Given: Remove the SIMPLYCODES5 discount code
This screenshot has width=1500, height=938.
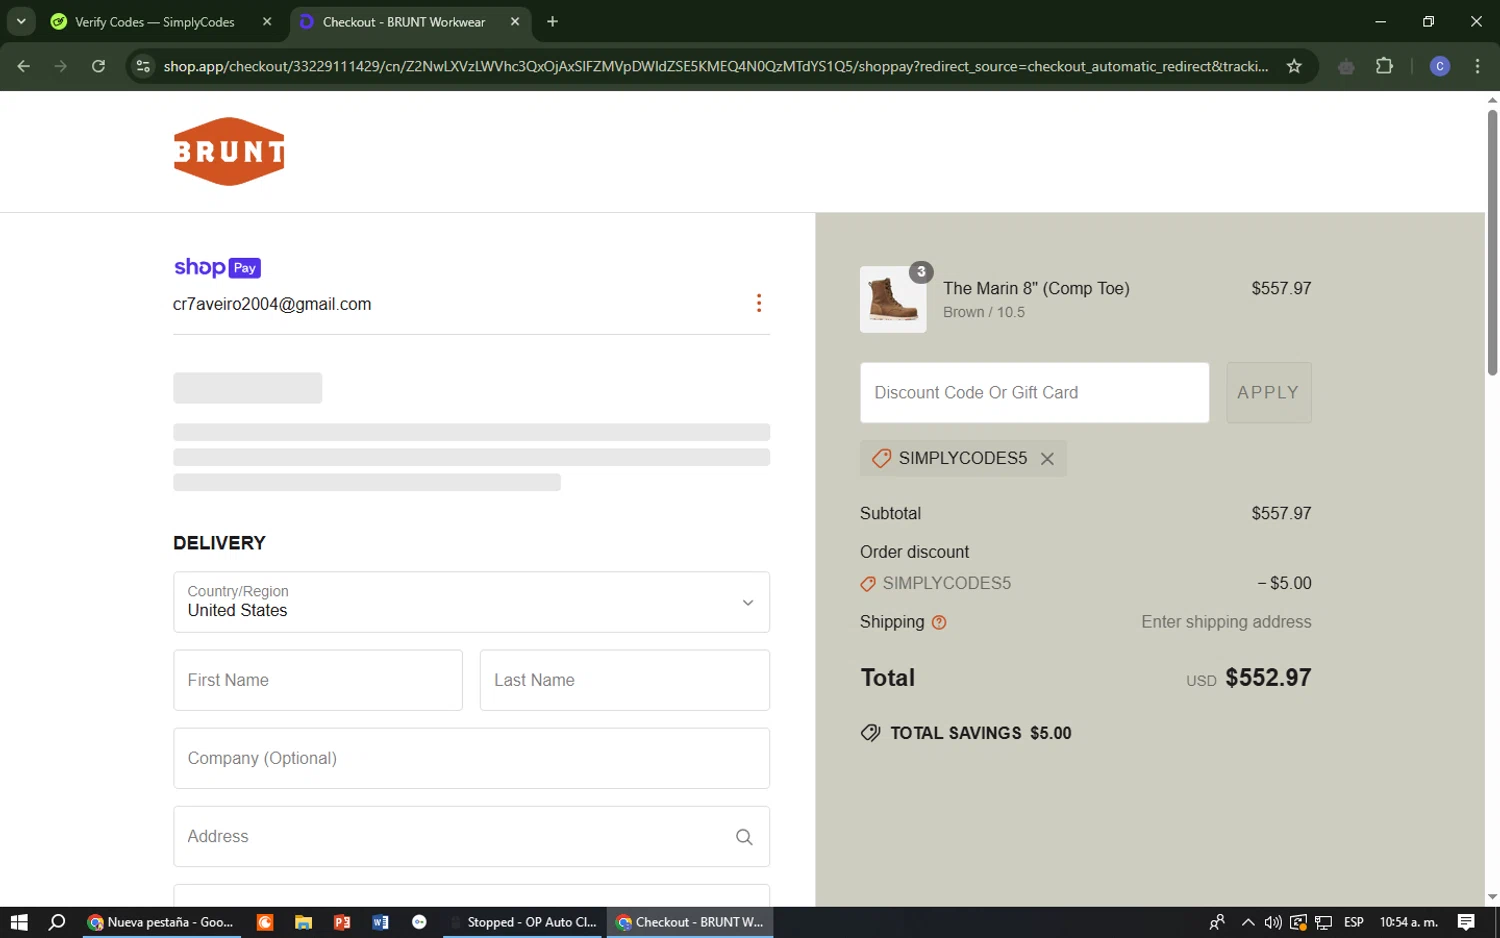Looking at the screenshot, I should 1047,459.
